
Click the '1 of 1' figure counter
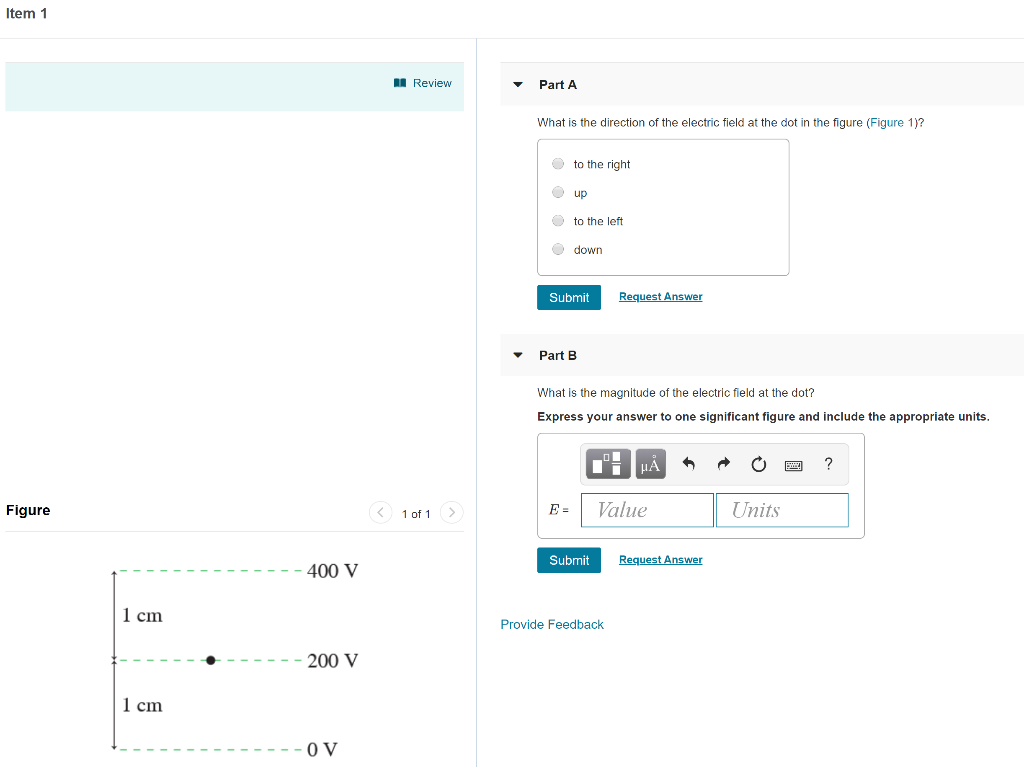pos(416,514)
